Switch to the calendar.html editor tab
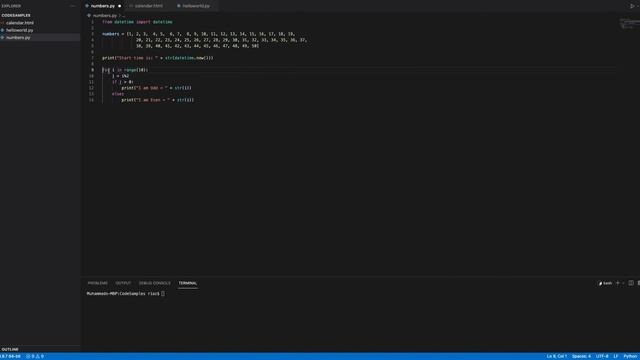The height and width of the screenshot is (360, 640). tap(149, 6)
